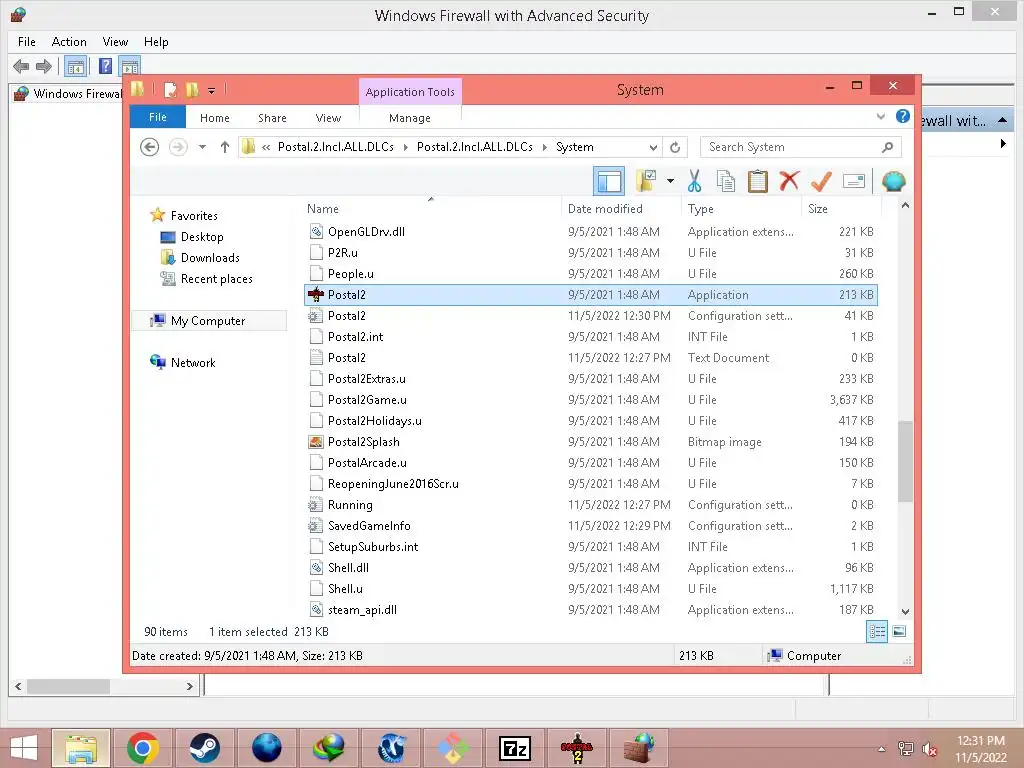This screenshot has height=768, width=1024.
Task: Open the Firewall window's View menu
Action: (x=115, y=42)
